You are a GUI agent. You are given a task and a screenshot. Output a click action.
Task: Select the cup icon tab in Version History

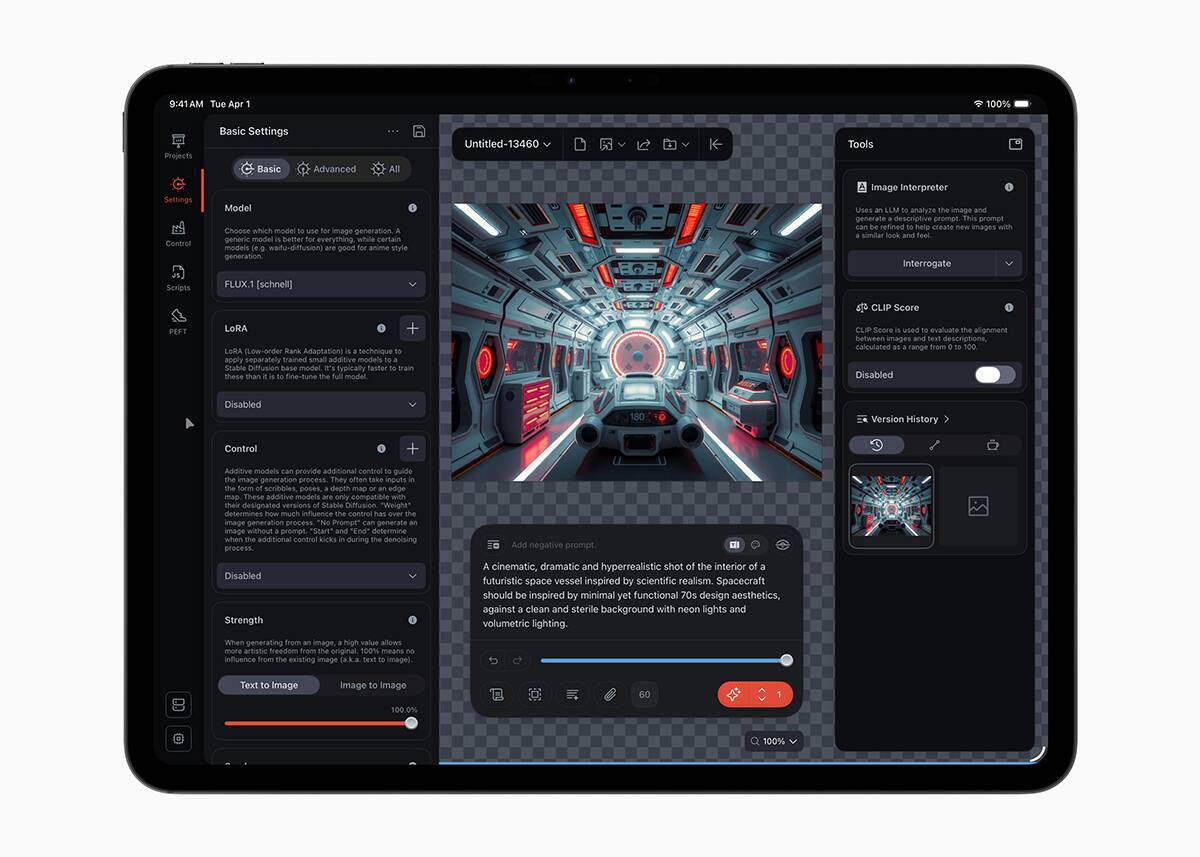(992, 445)
